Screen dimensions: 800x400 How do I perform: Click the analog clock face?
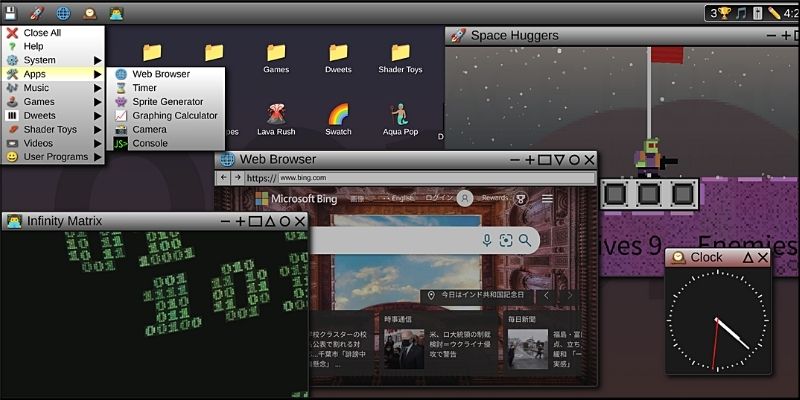click(718, 320)
